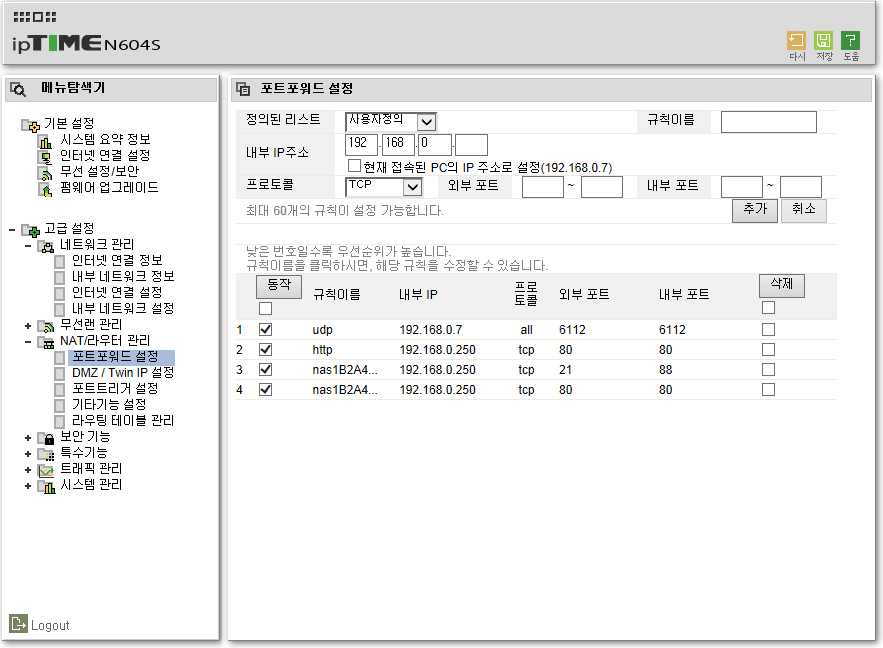The height and width of the screenshot is (648, 883).
Task: Click the ipTIME N604S logo
Action: point(86,43)
